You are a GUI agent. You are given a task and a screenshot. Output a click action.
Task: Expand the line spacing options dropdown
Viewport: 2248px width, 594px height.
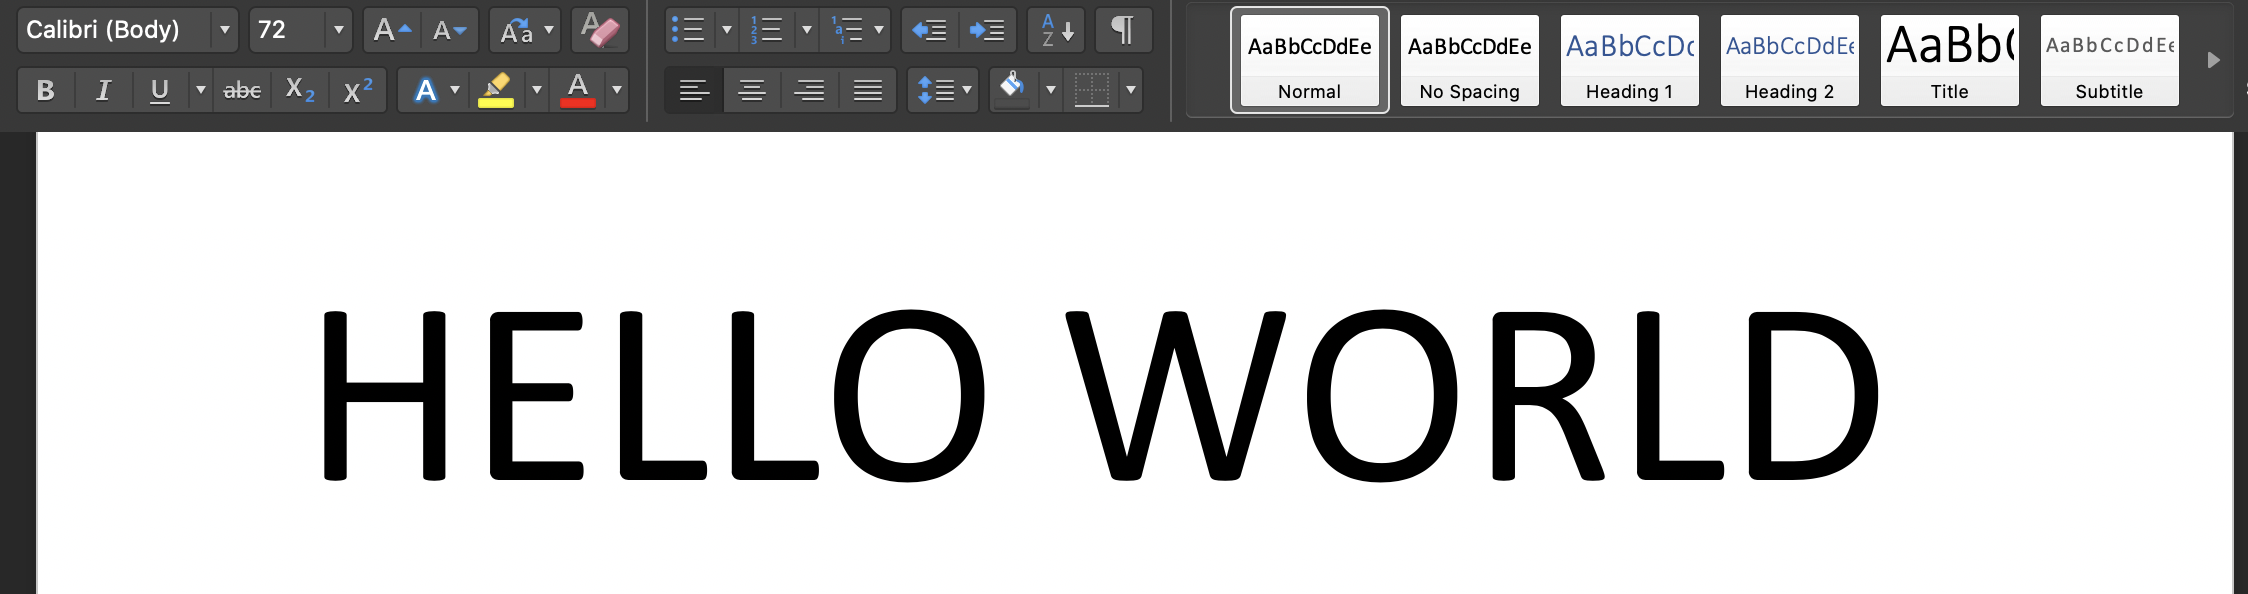click(x=966, y=90)
